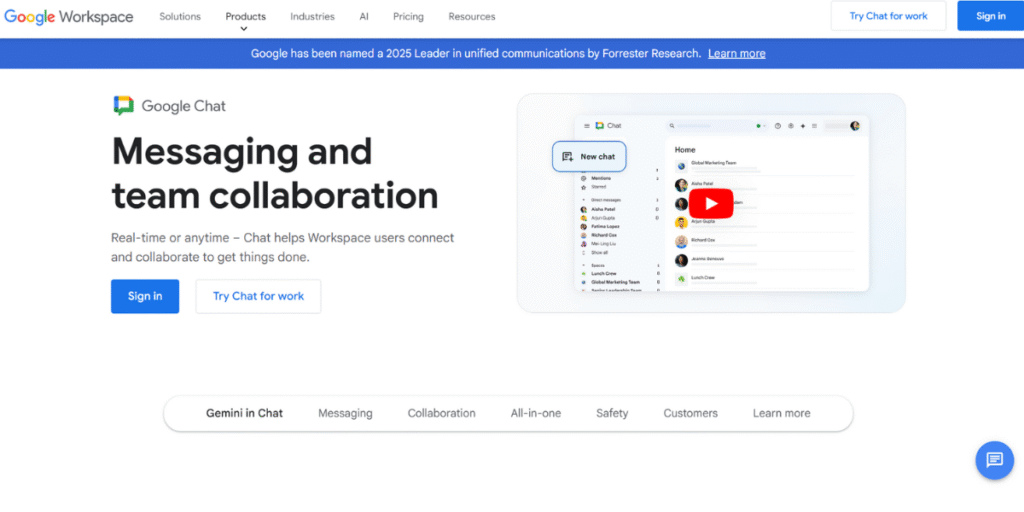Viewport: 1024px width, 512px height.
Task: Click the Gemini sparkle icon in Chat preview
Action: (x=803, y=126)
